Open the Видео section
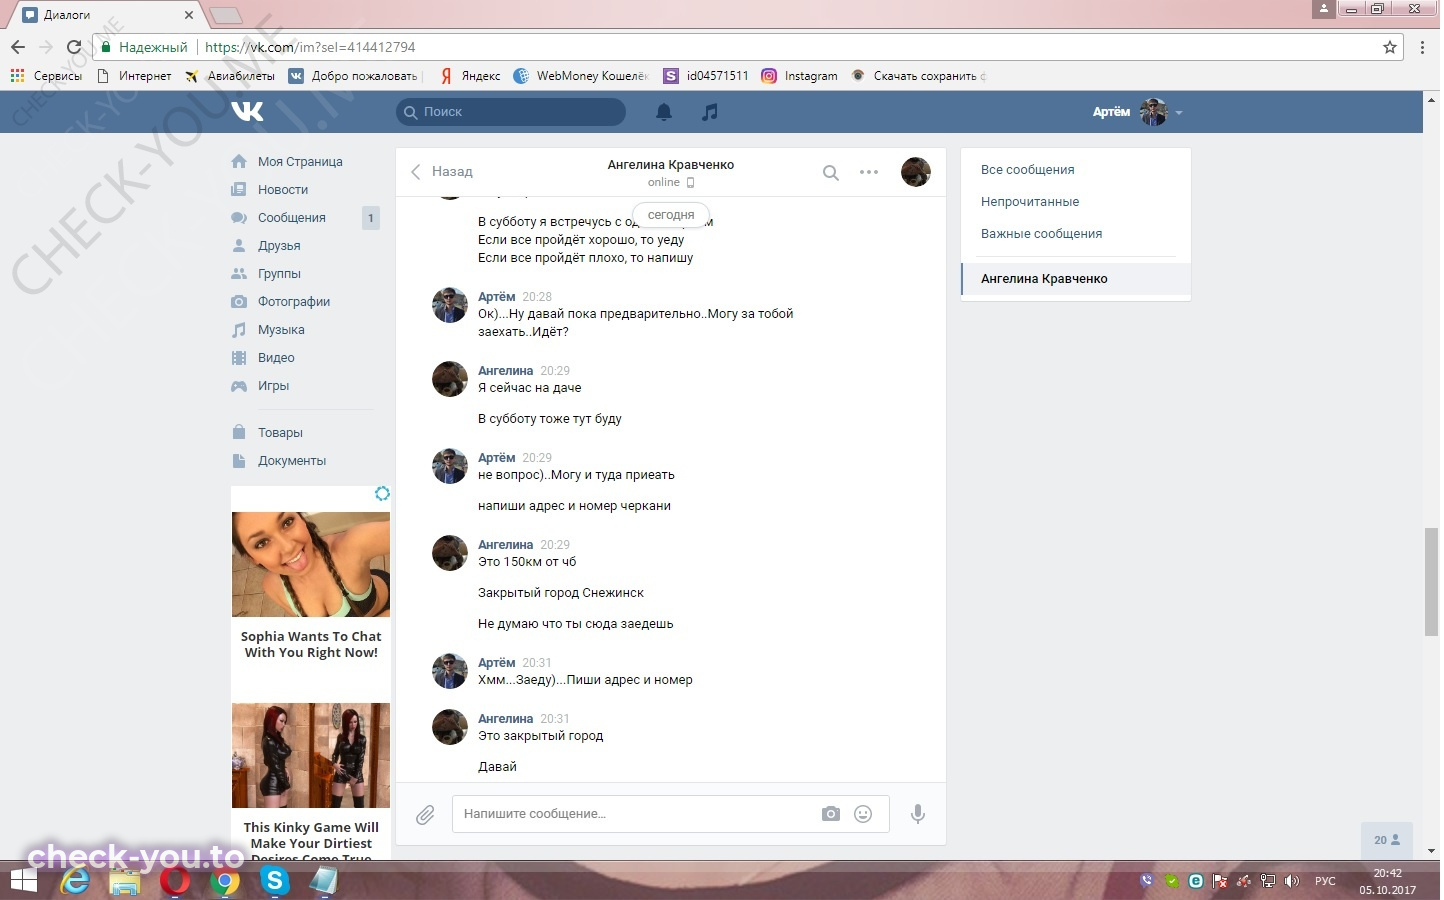 click(x=276, y=358)
